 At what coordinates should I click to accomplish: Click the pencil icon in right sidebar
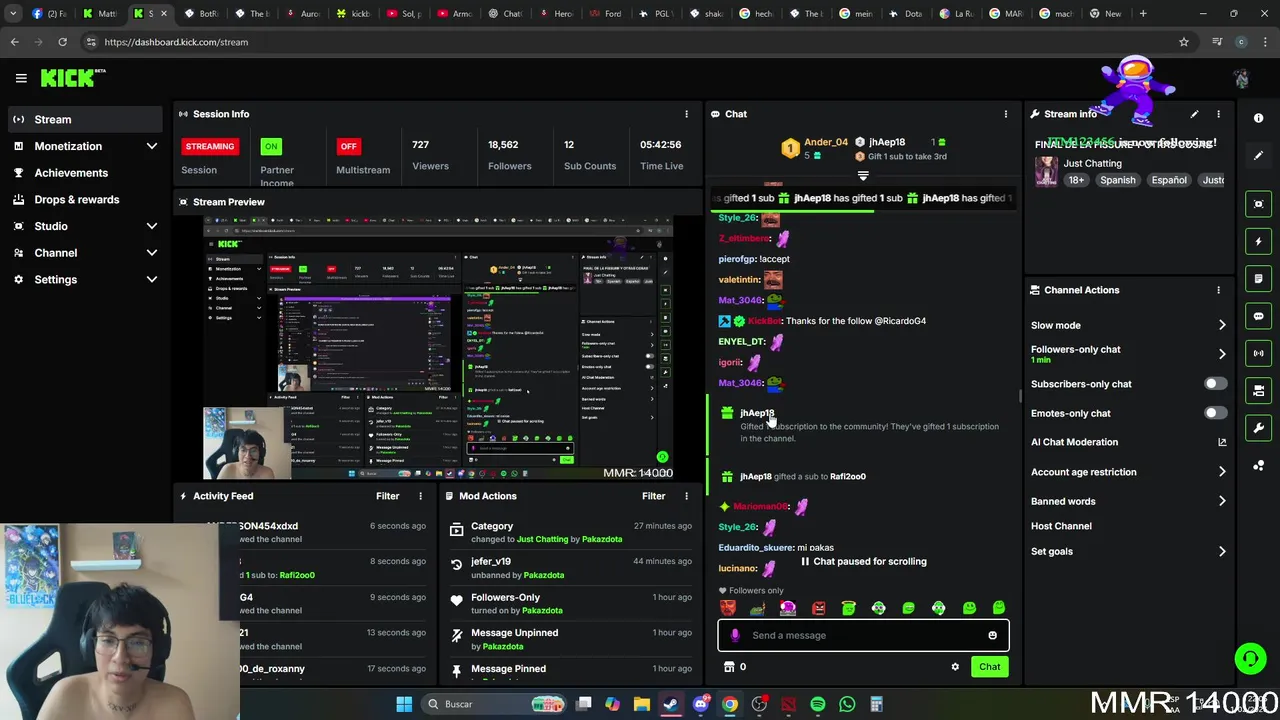pyautogui.click(x=1258, y=156)
